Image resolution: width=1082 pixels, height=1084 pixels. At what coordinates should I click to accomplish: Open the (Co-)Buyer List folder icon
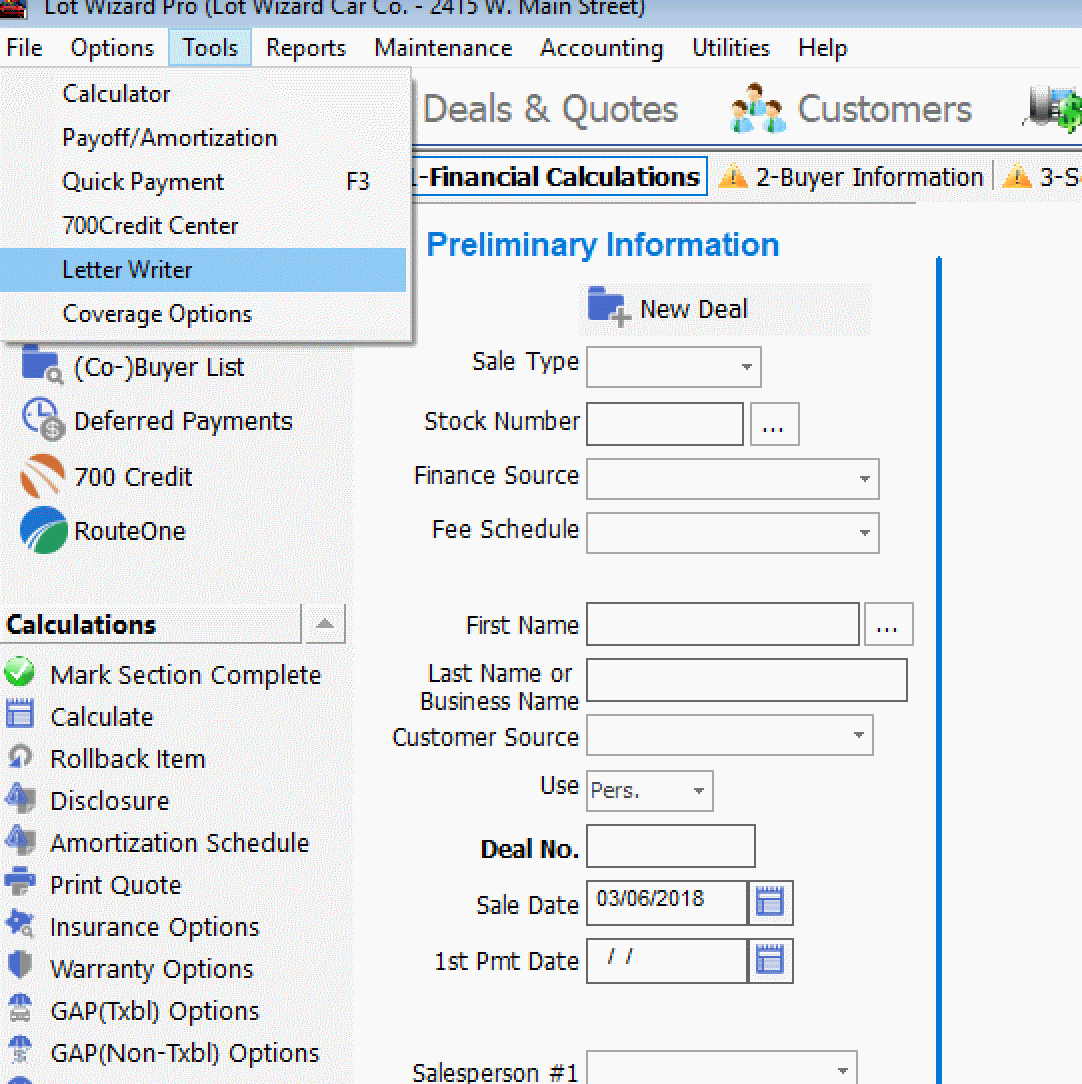click(41, 367)
